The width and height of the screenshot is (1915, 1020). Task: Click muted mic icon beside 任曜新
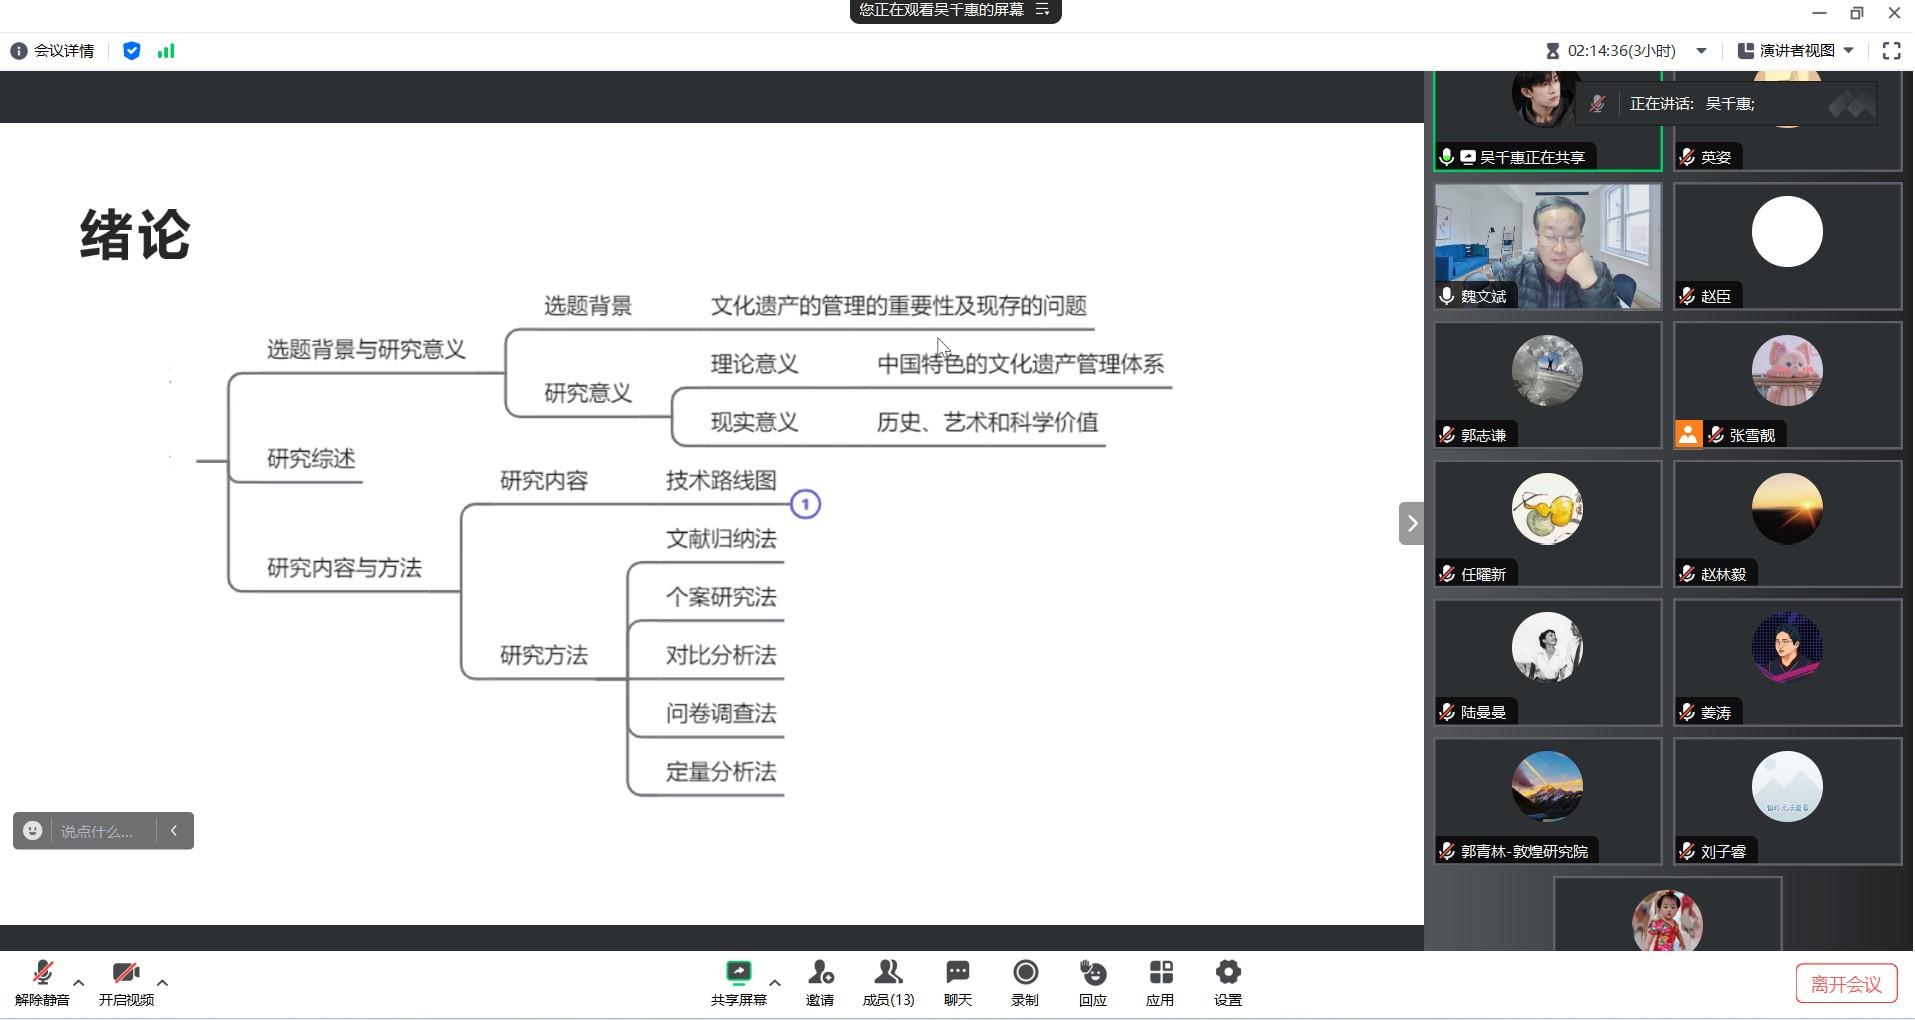[x=1447, y=574]
